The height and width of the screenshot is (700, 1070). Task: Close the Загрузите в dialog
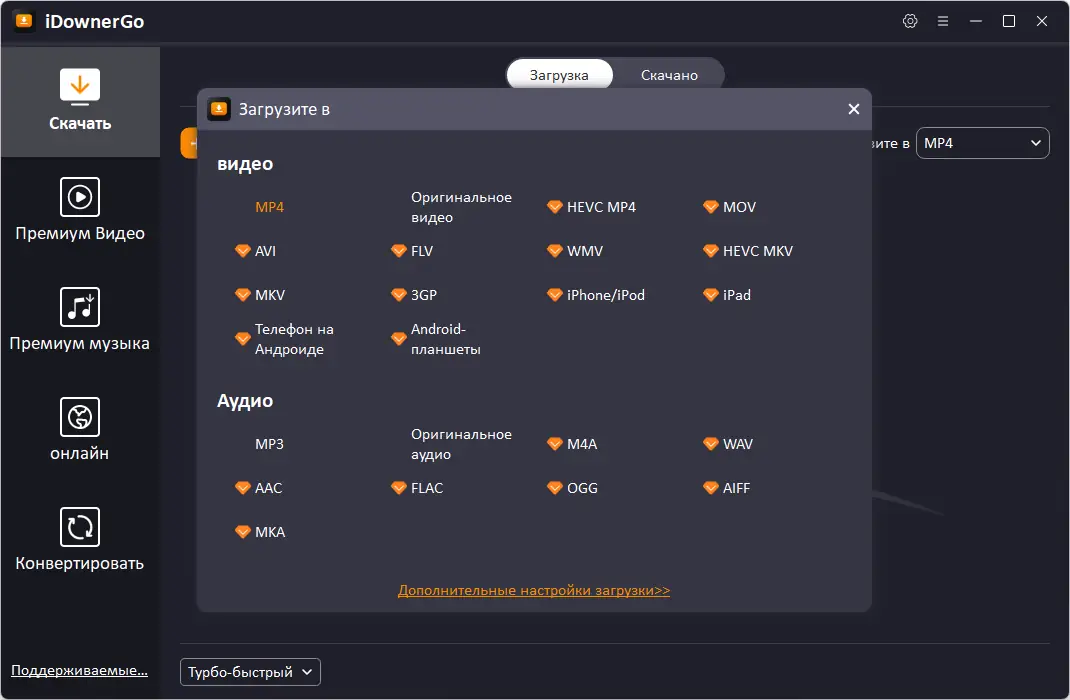(x=853, y=109)
